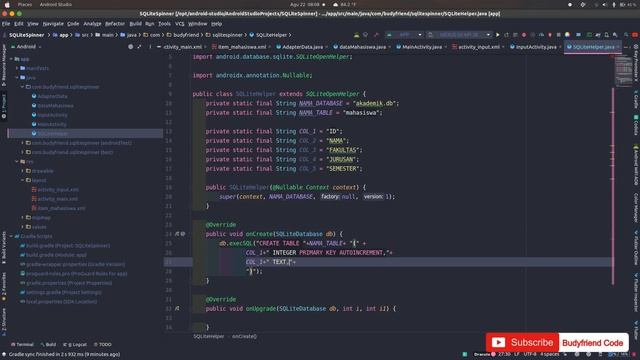Expand the mipmap folder
Viewport: 640px width, 360px height.
tap(22, 218)
